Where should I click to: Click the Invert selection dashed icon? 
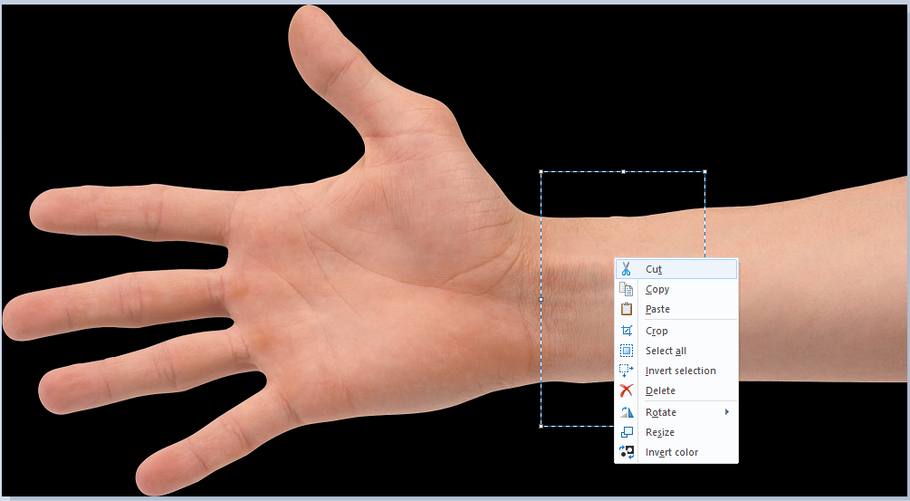[x=626, y=370]
